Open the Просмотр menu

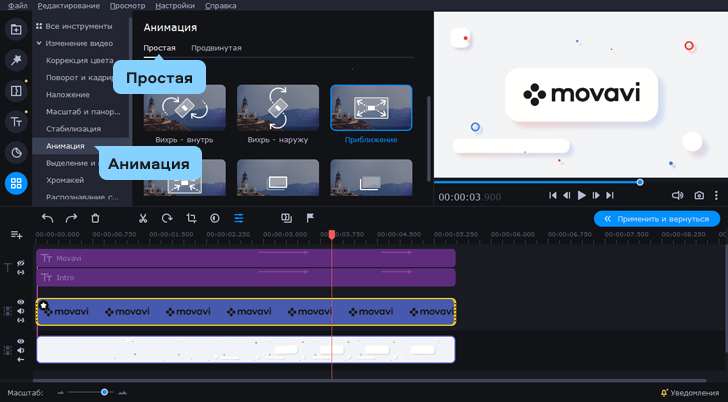[128, 6]
